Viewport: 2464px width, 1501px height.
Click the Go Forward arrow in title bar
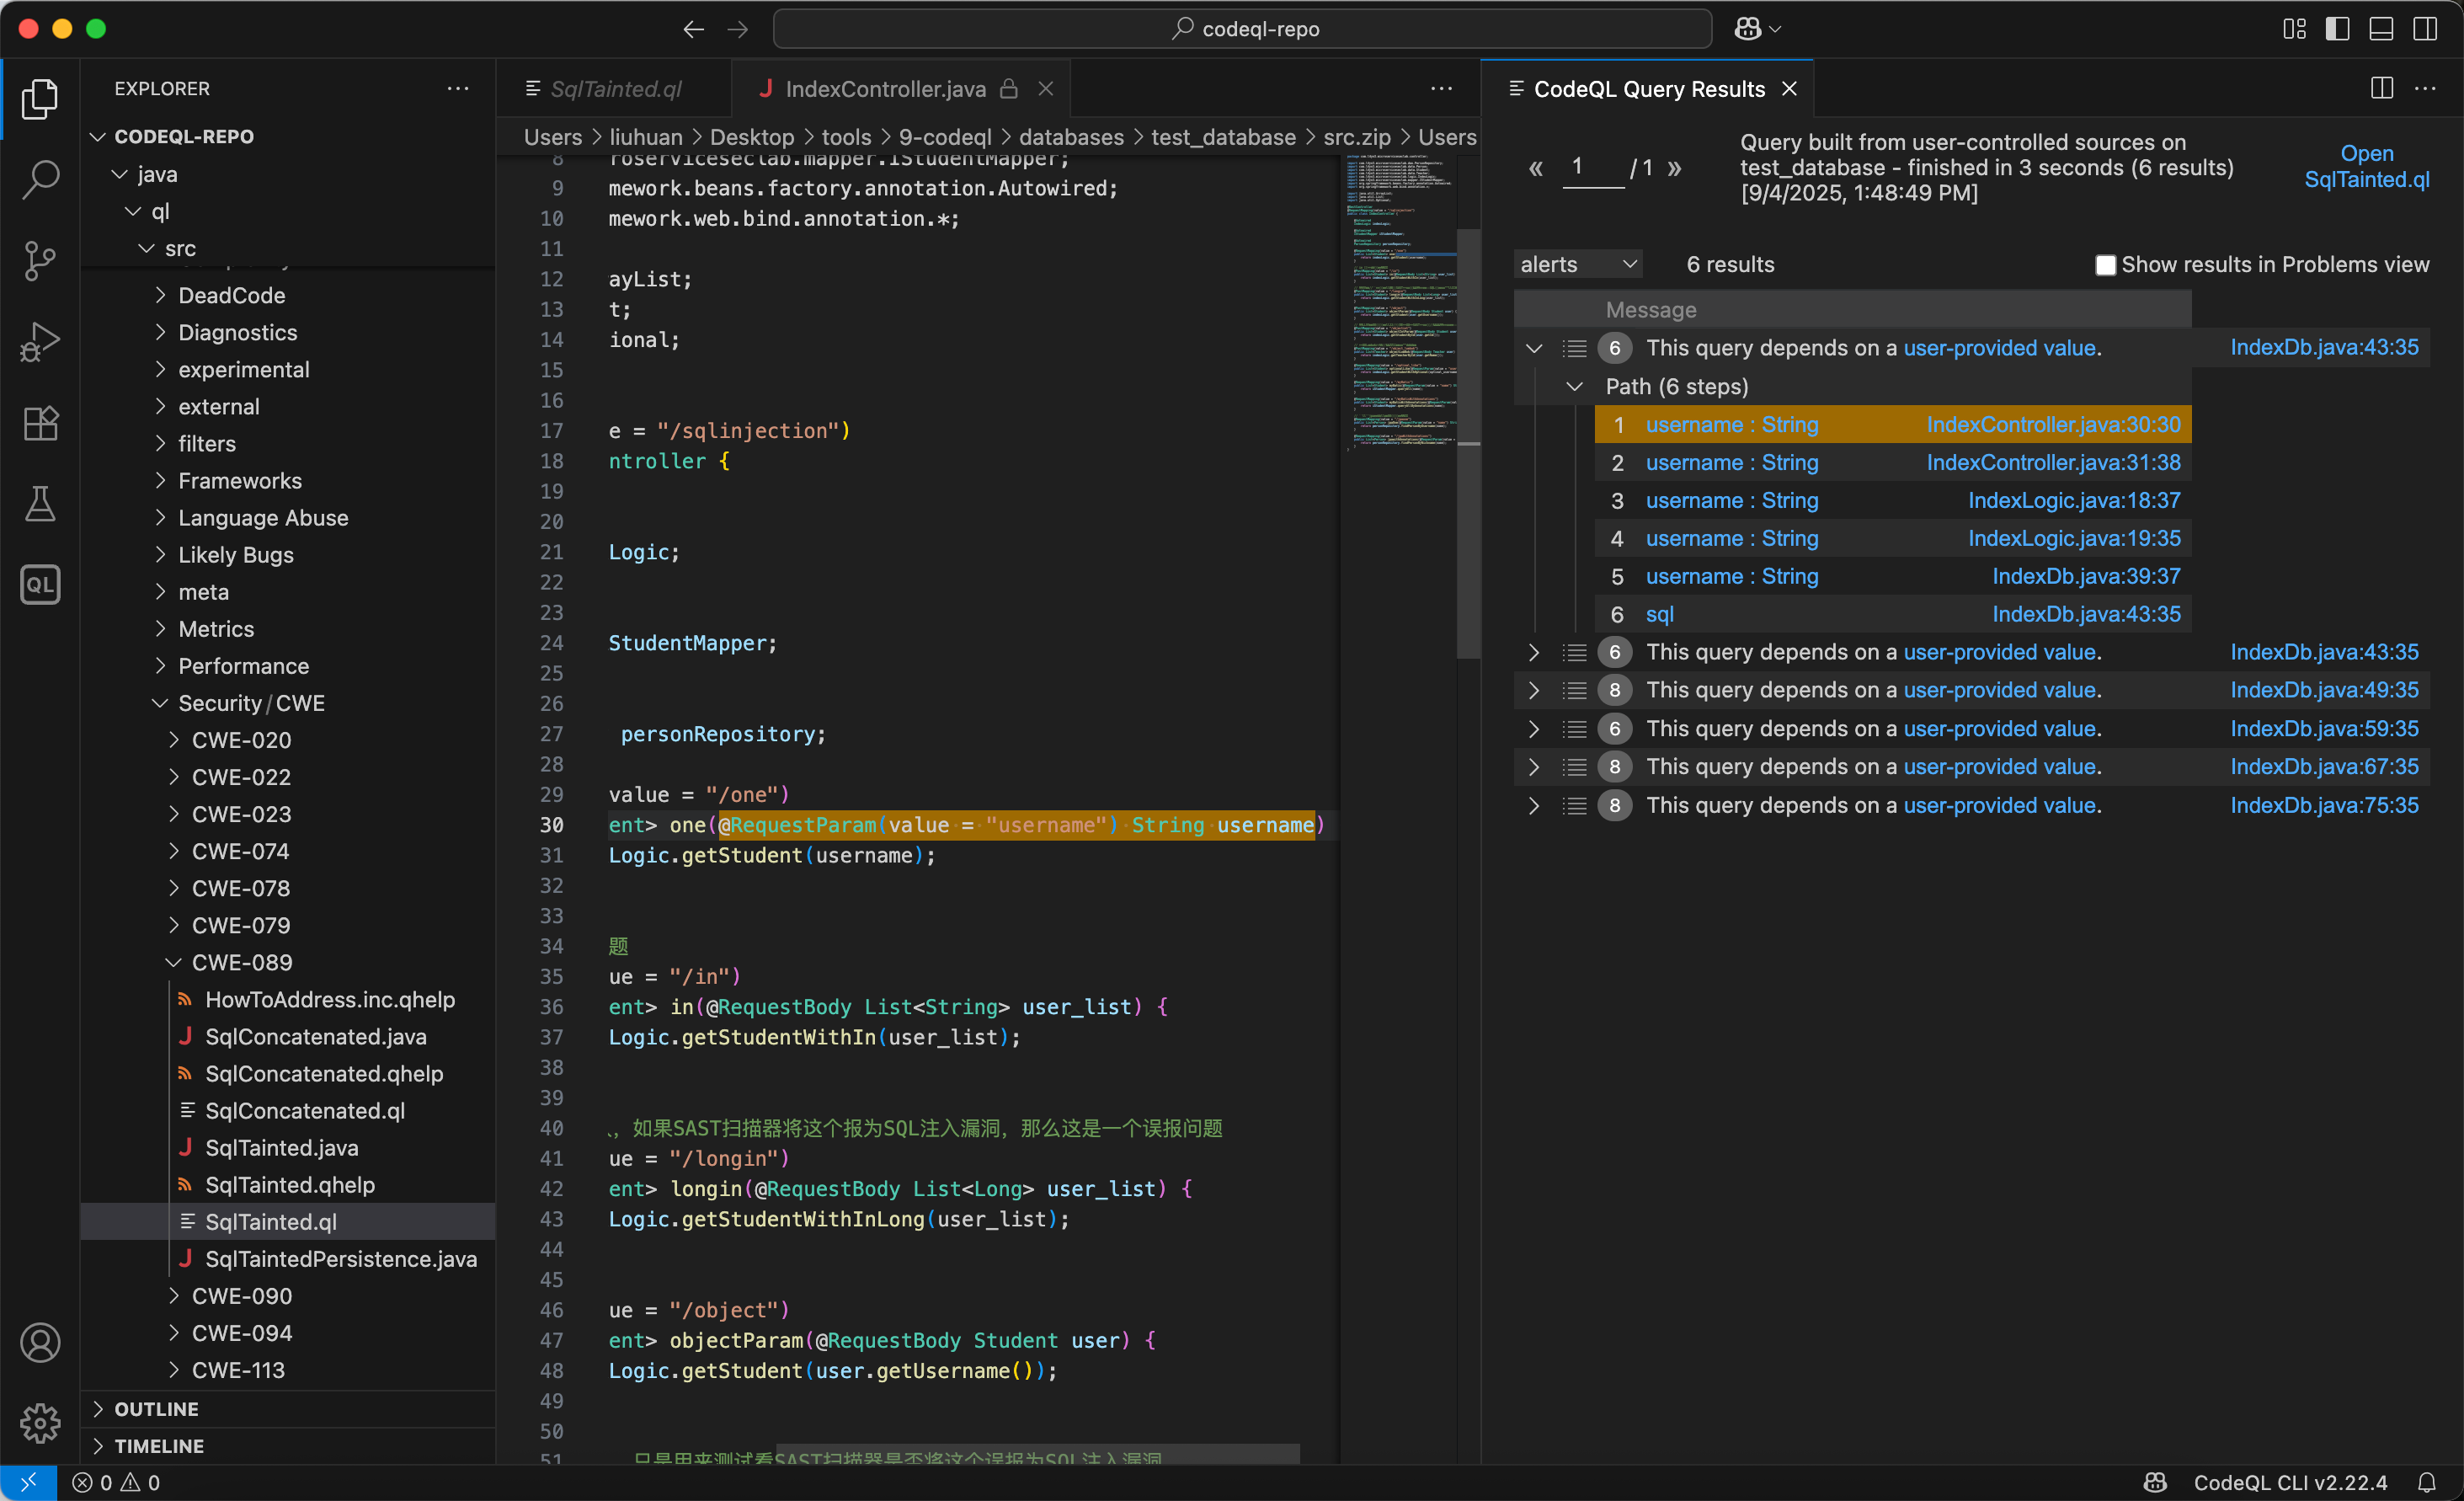[737, 29]
